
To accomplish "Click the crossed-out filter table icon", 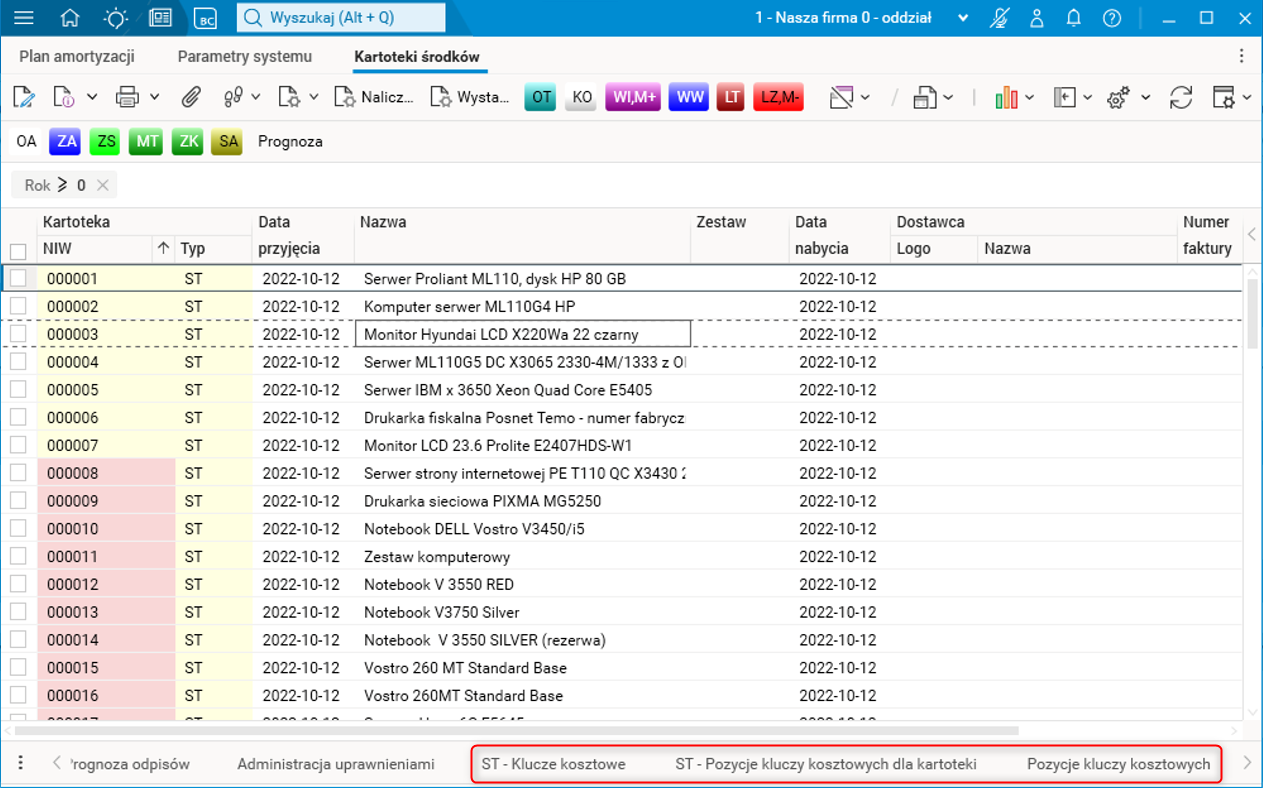I will pos(842,97).
